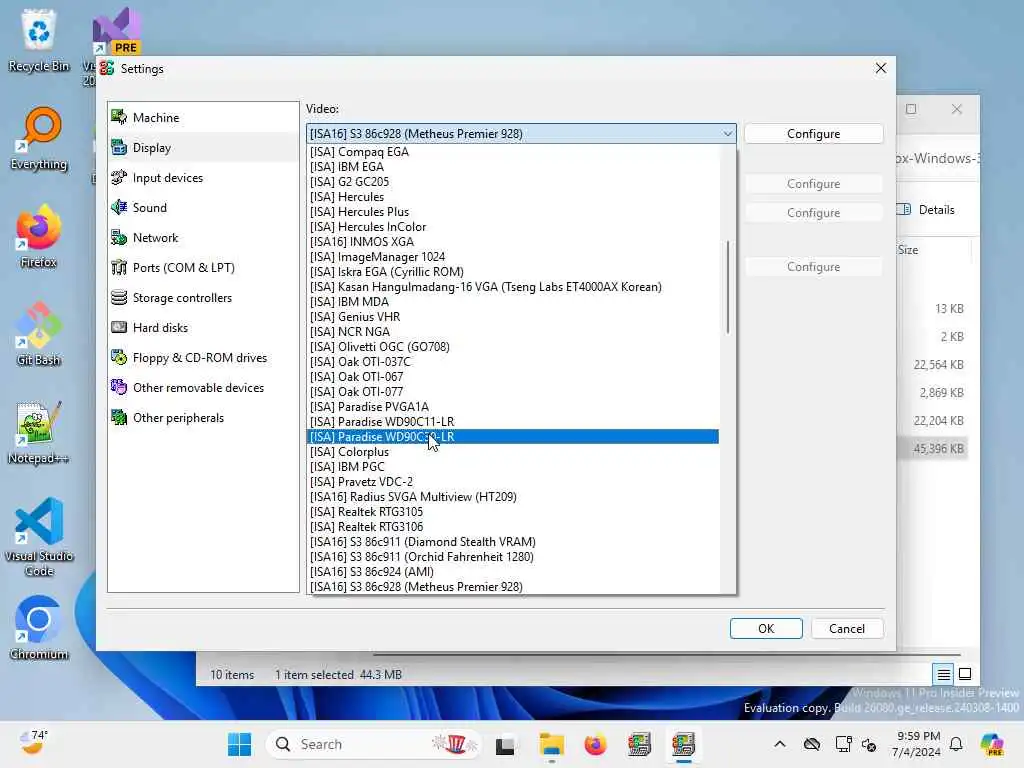The width and height of the screenshot is (1024, 768).
Task: Open the notification bell in tray
Action: 956,744
